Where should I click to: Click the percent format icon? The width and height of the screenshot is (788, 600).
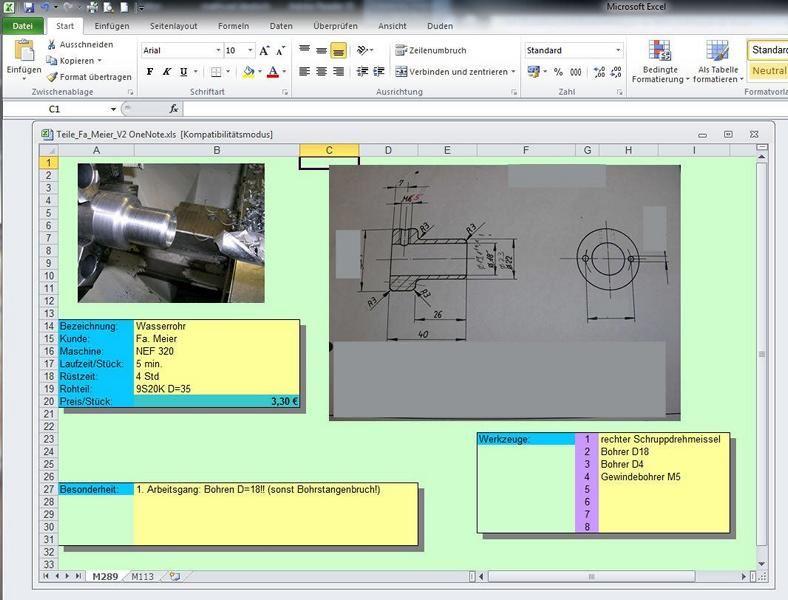tap(558, 72)
